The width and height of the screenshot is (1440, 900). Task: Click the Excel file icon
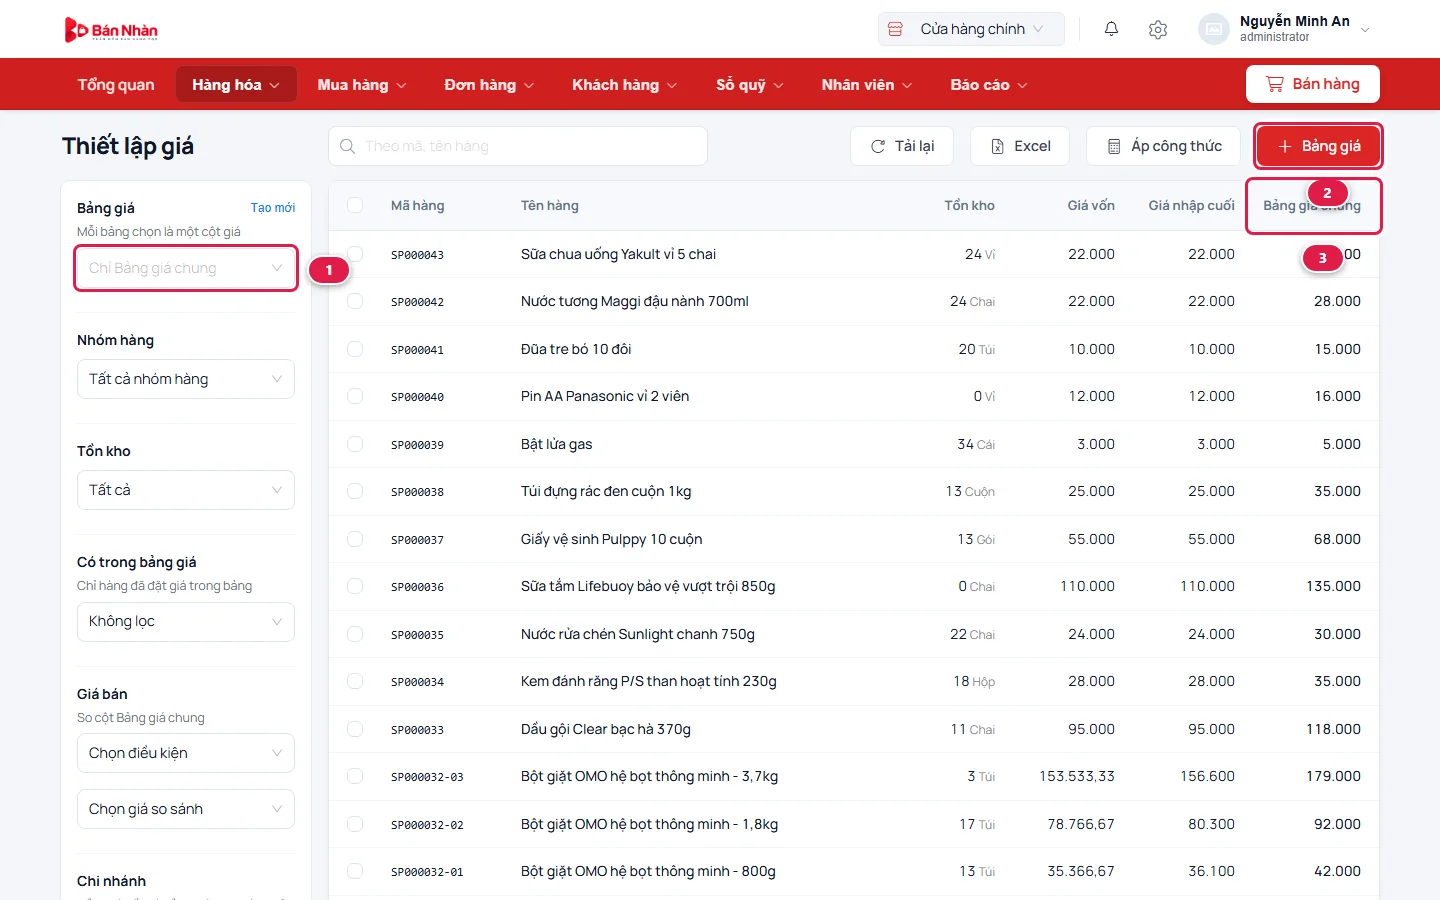[x=997, y=146]
